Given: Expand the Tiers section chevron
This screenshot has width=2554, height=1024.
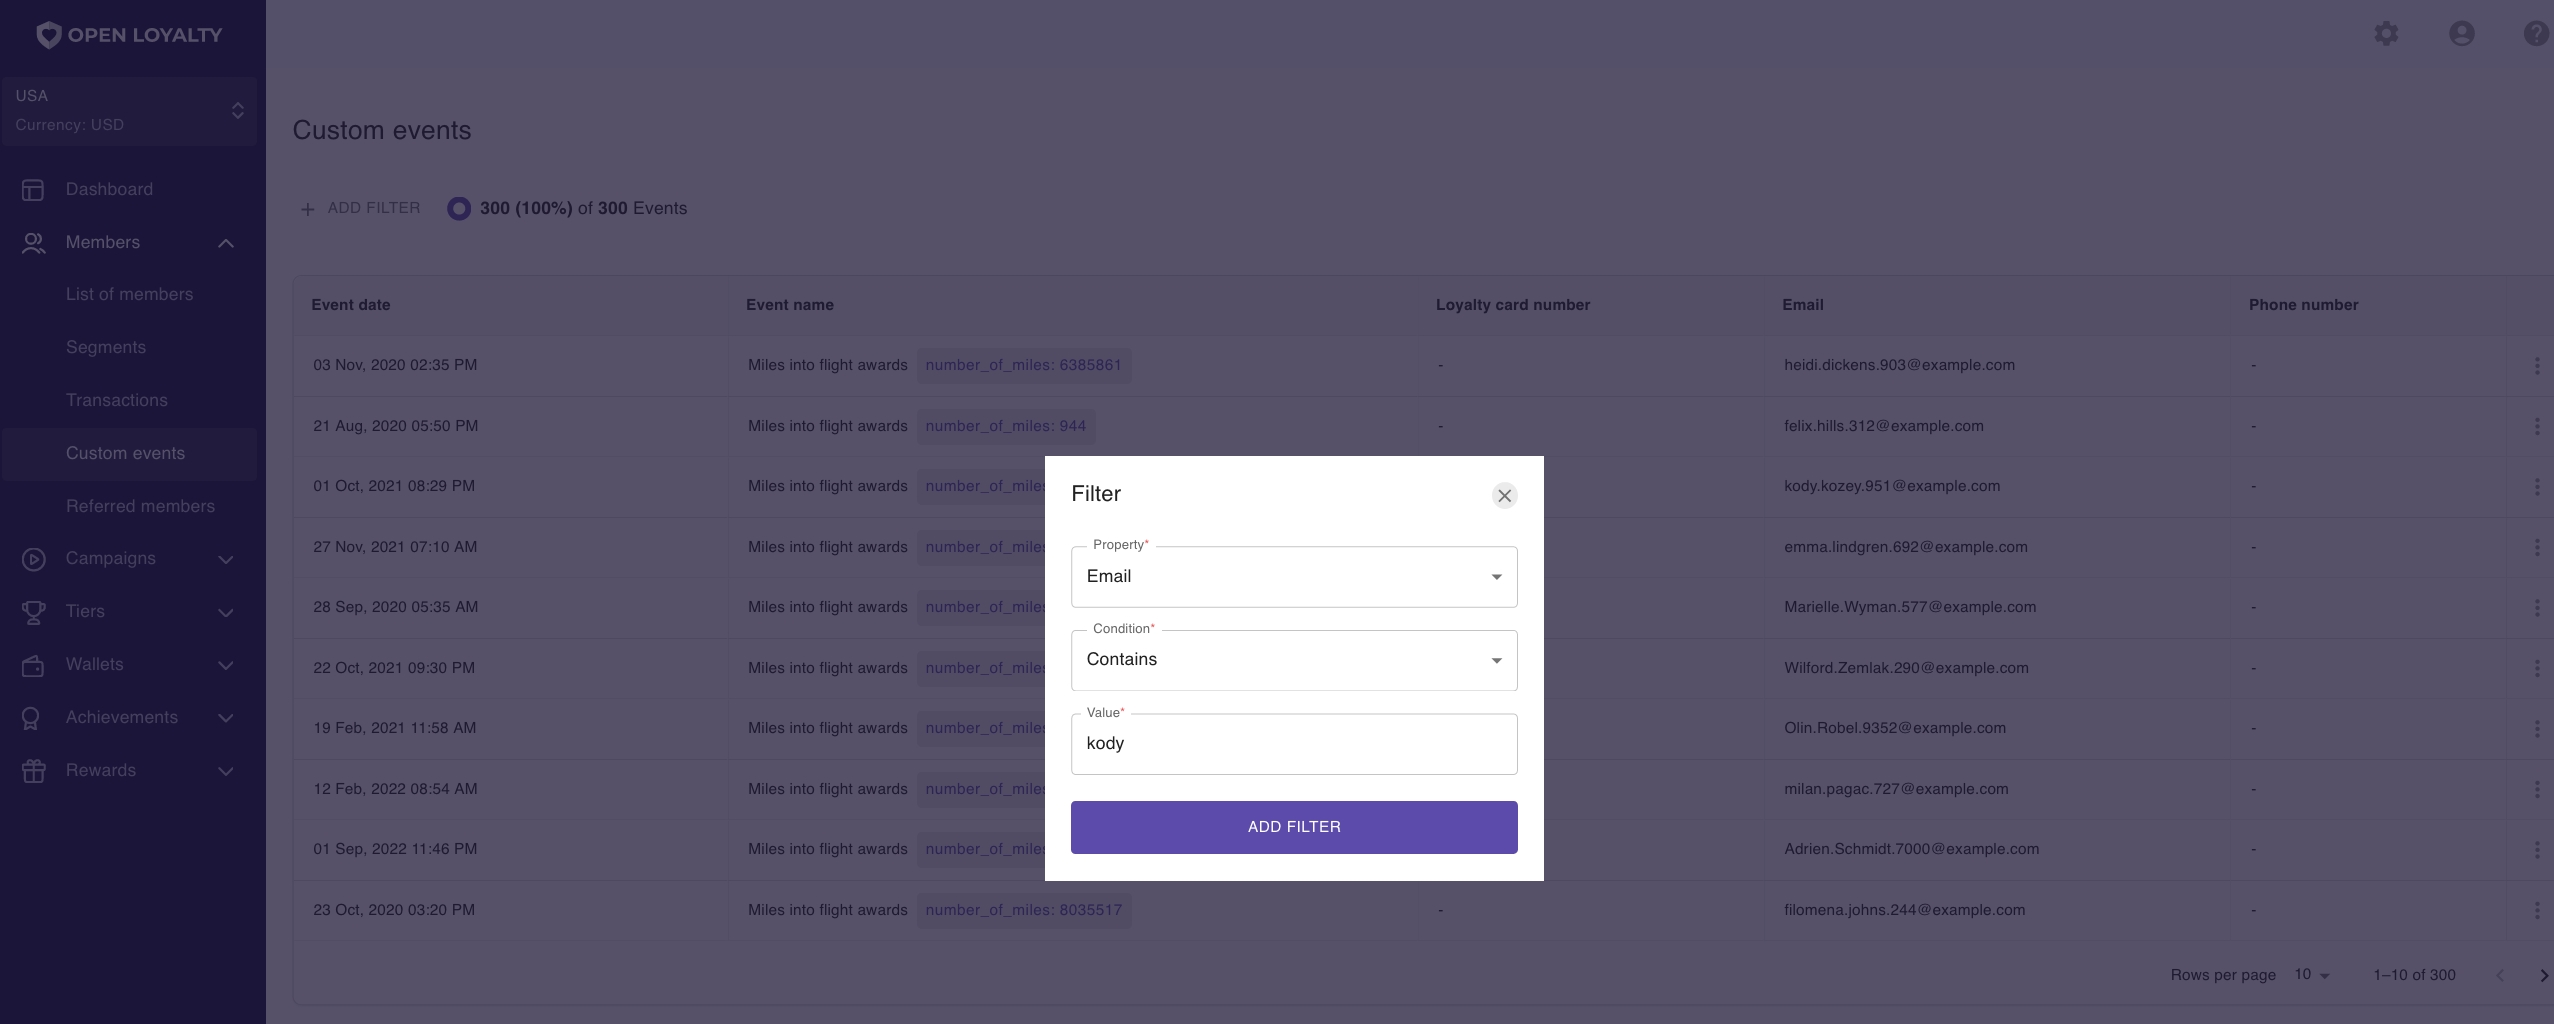Looking at the screenshot, I should tap(226, 613).
